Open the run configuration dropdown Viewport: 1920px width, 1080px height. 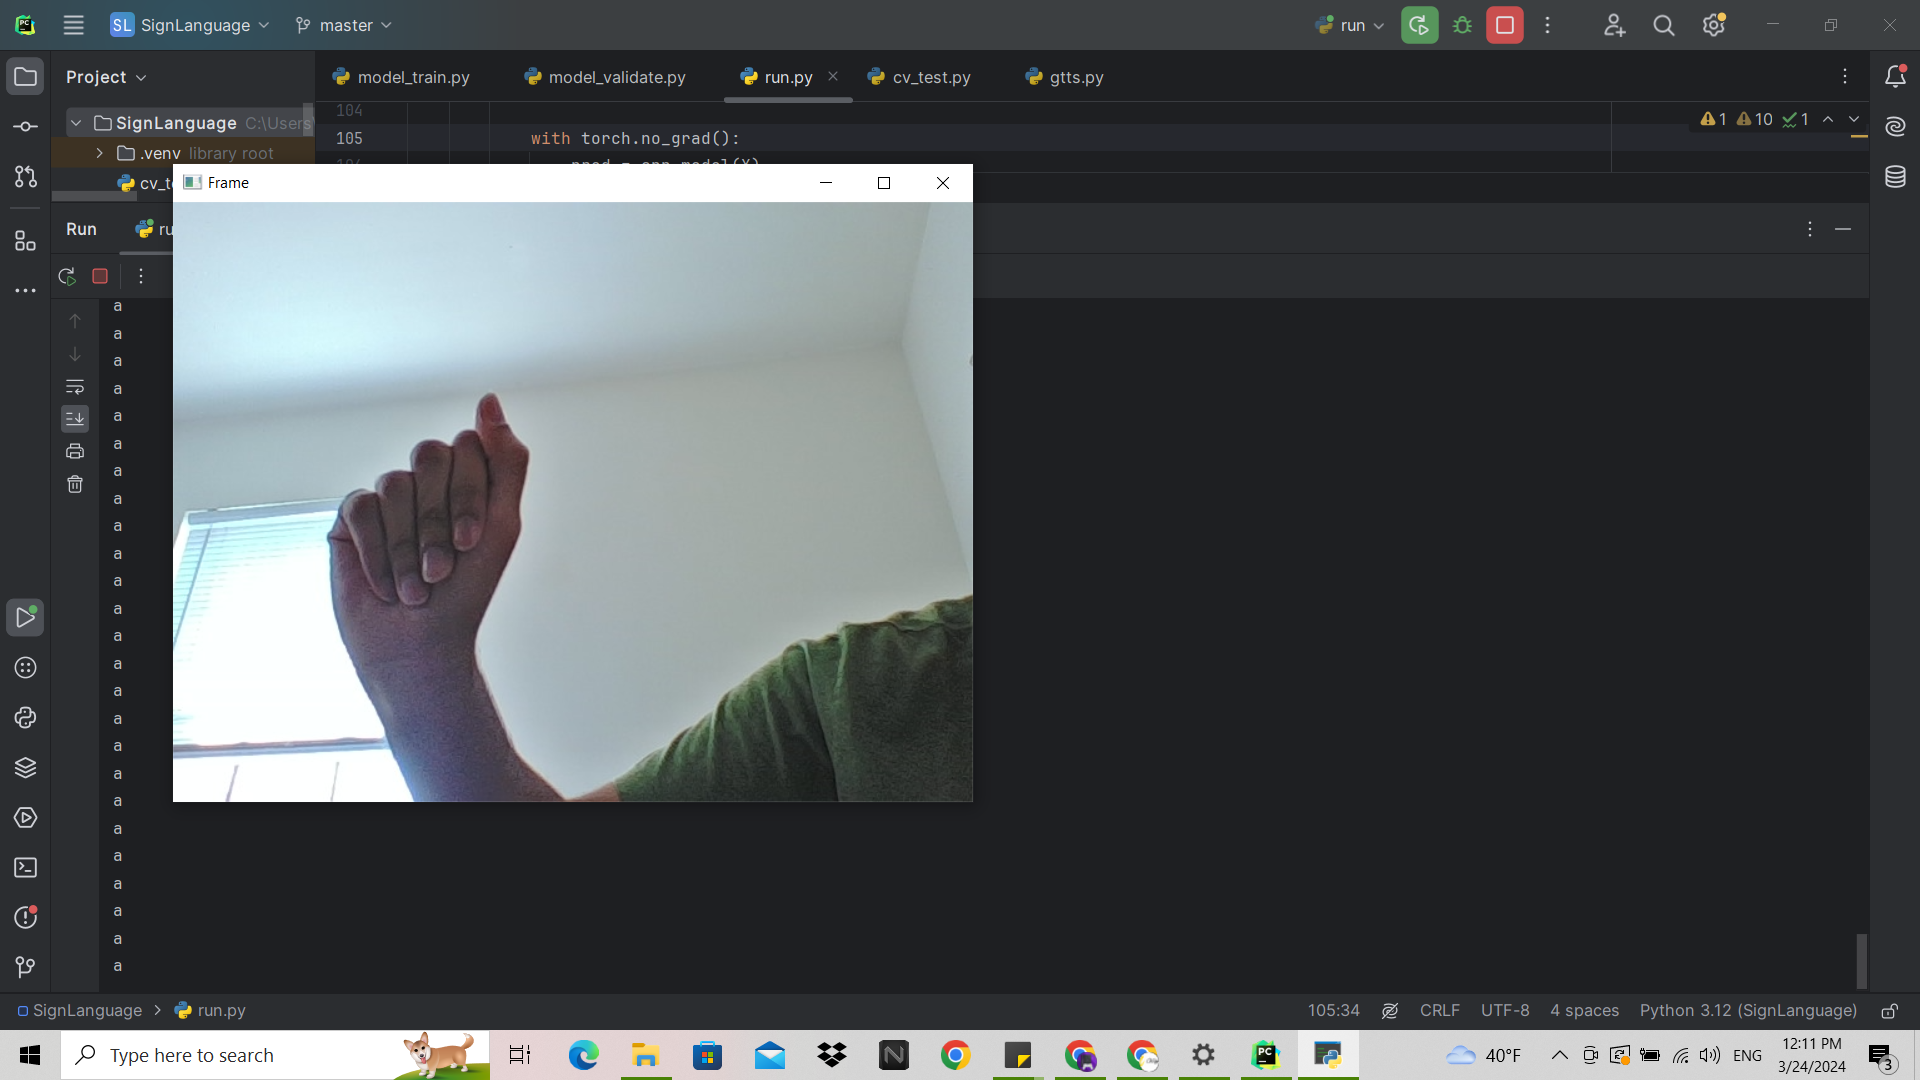pyautogui.click(x=1352, y=26)
